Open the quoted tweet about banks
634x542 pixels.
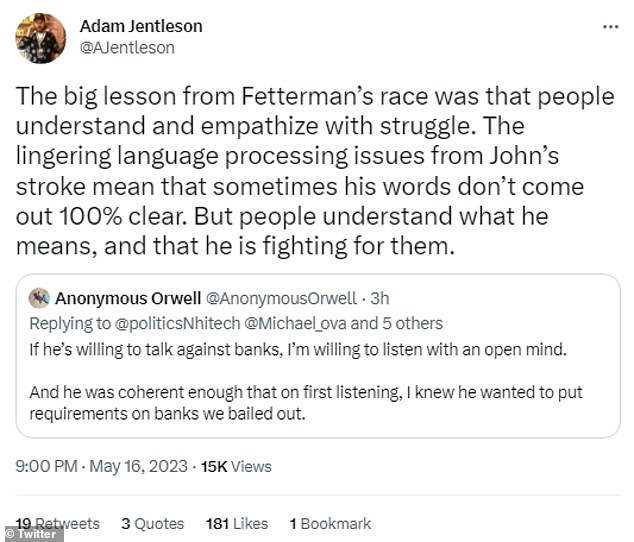tap(318, 356)
